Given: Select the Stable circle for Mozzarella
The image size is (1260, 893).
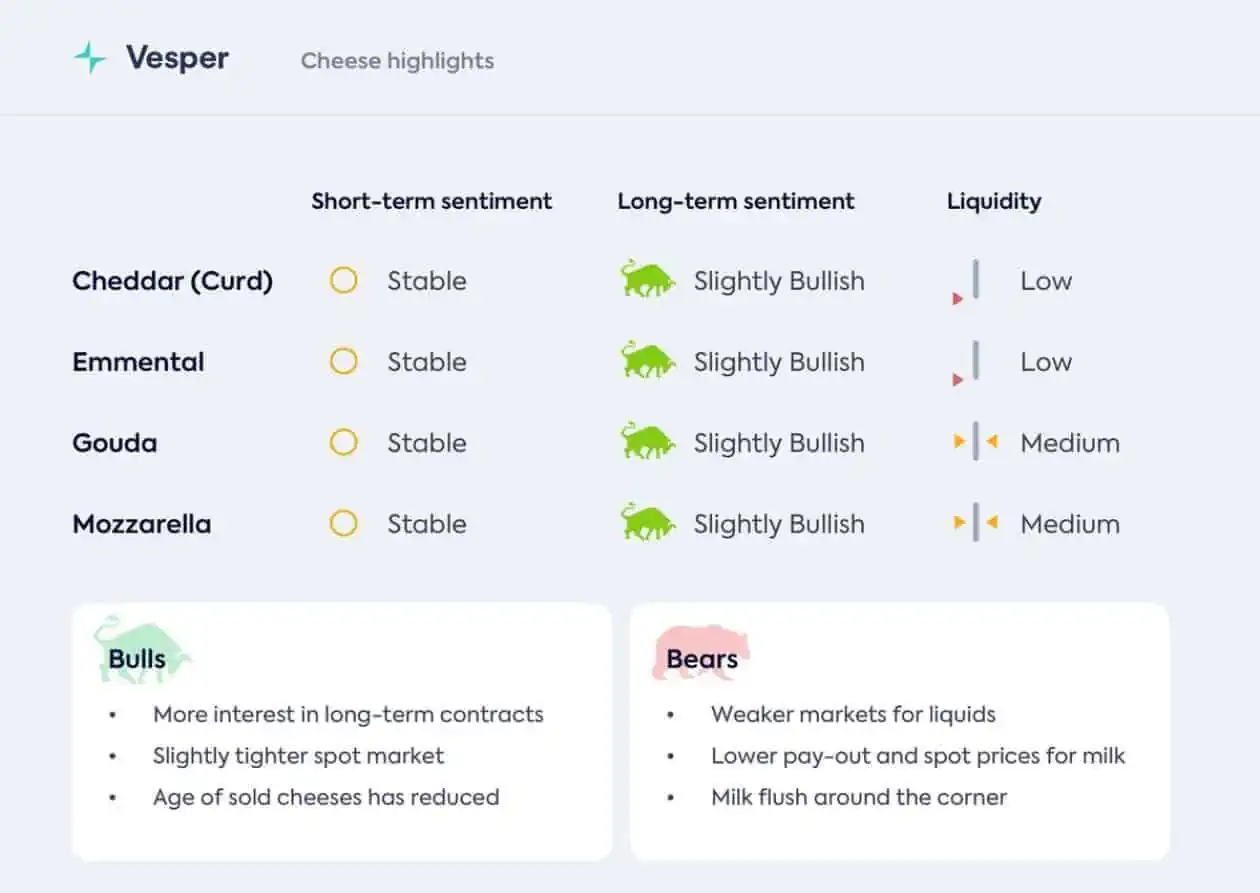Looking at the screenshot, I should coord(343,523).
